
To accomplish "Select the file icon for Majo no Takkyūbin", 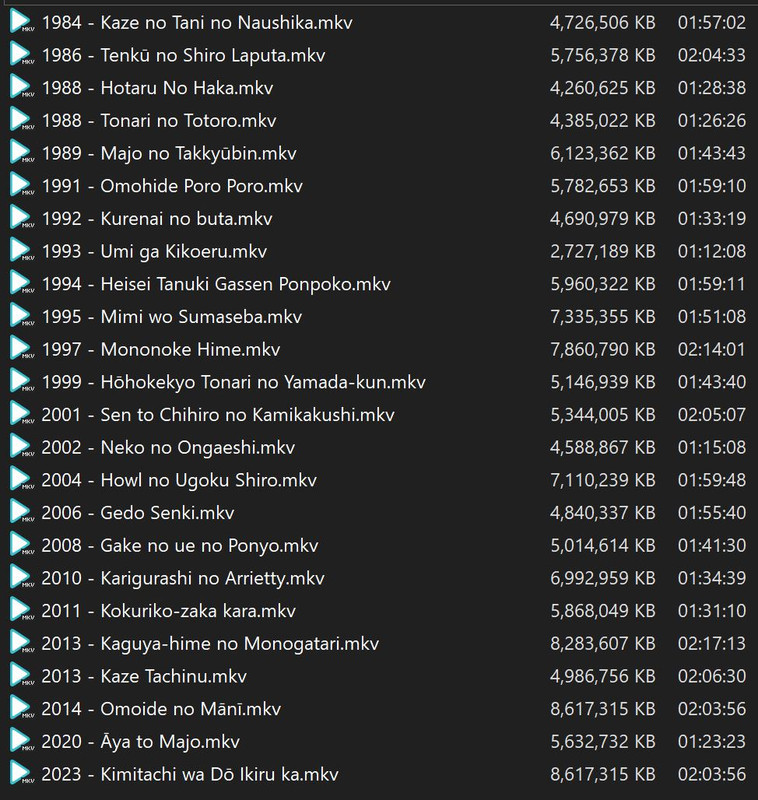I will (x=20, y=154).
